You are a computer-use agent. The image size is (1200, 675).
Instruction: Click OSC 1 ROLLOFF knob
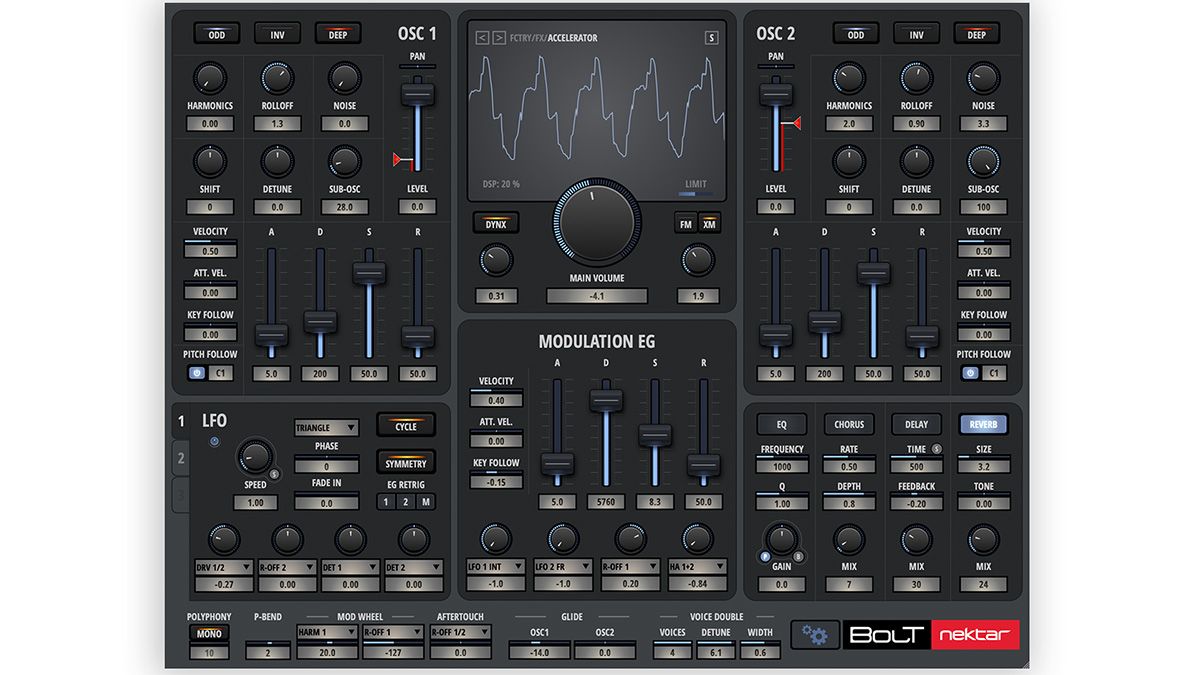click(x=277, y=78)
